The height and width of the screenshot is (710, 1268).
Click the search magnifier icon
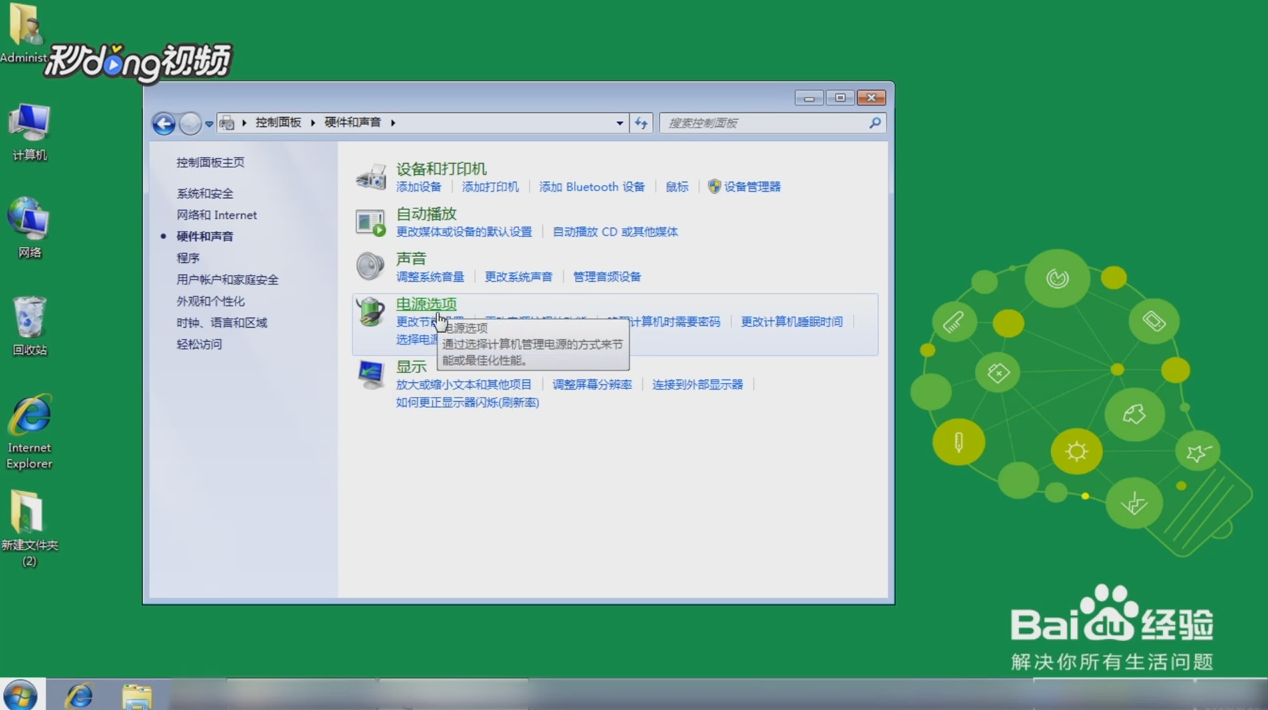pos(875,123)
